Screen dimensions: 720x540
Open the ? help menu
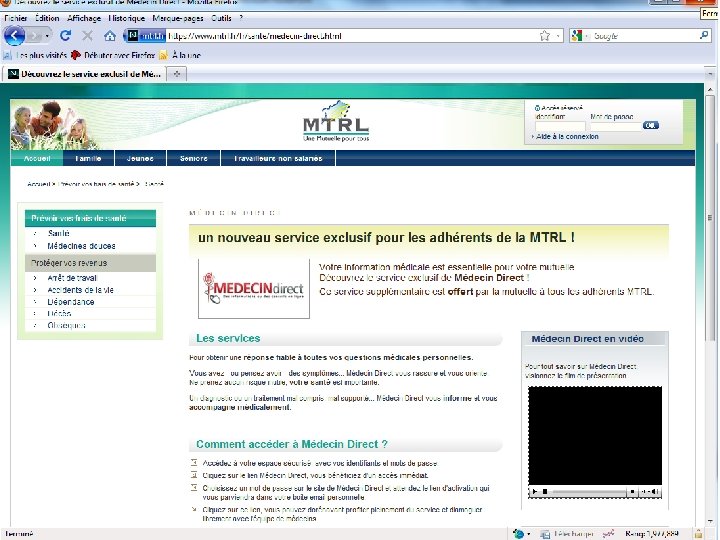[x=241, y=18]
